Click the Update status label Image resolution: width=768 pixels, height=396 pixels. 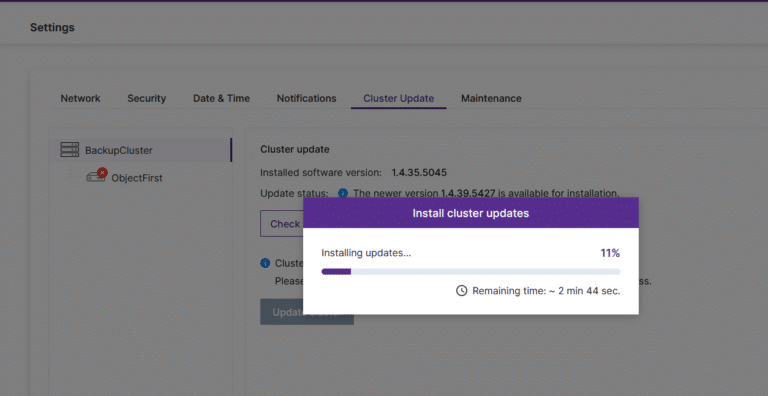click(294, 193)
